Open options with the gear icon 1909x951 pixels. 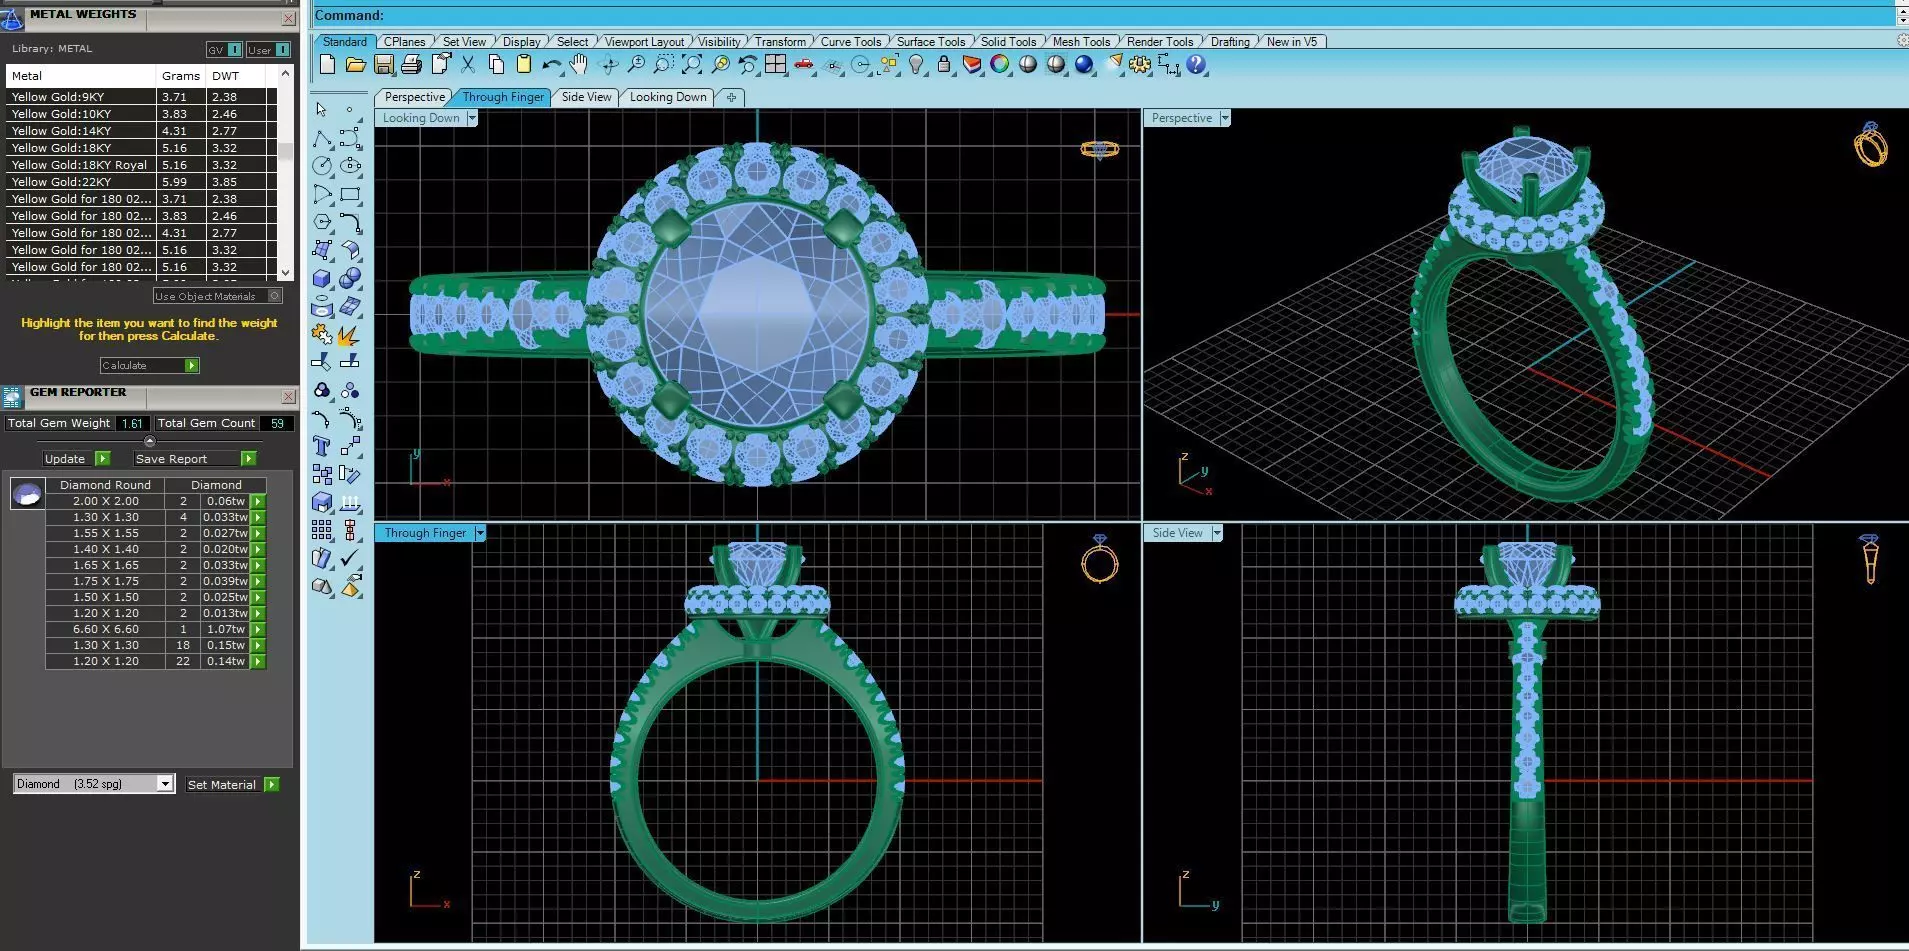pos(1139,65)
